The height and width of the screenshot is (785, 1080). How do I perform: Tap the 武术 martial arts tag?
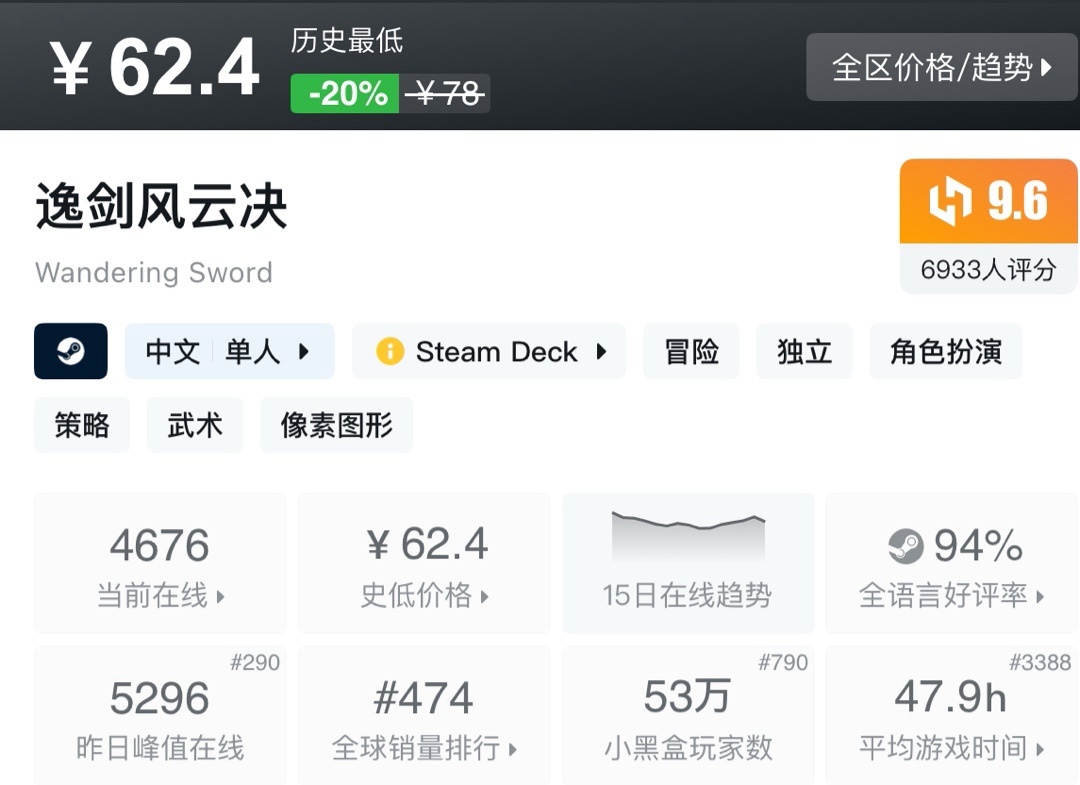[x=195, y=425]
